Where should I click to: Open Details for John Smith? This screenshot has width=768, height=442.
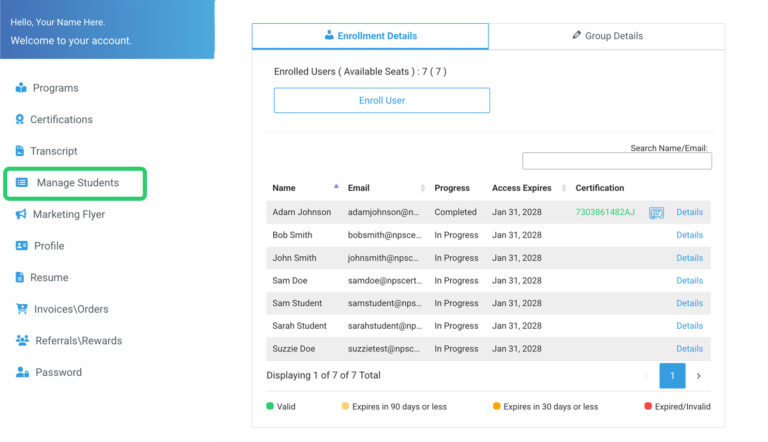689,258
